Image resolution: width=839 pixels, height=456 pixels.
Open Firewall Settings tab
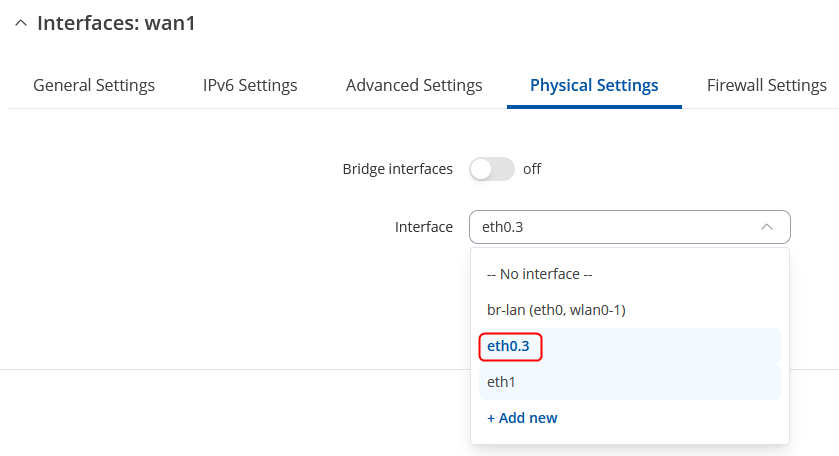pos(766,85)
